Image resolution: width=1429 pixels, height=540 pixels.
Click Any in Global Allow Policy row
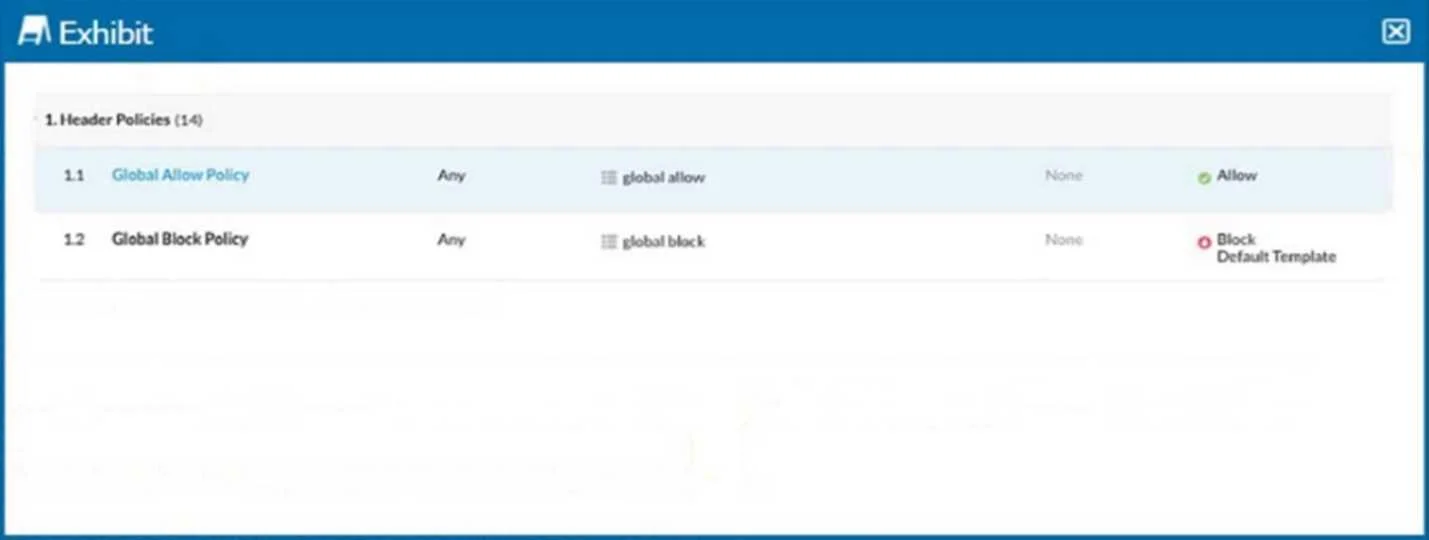point(451,175)
